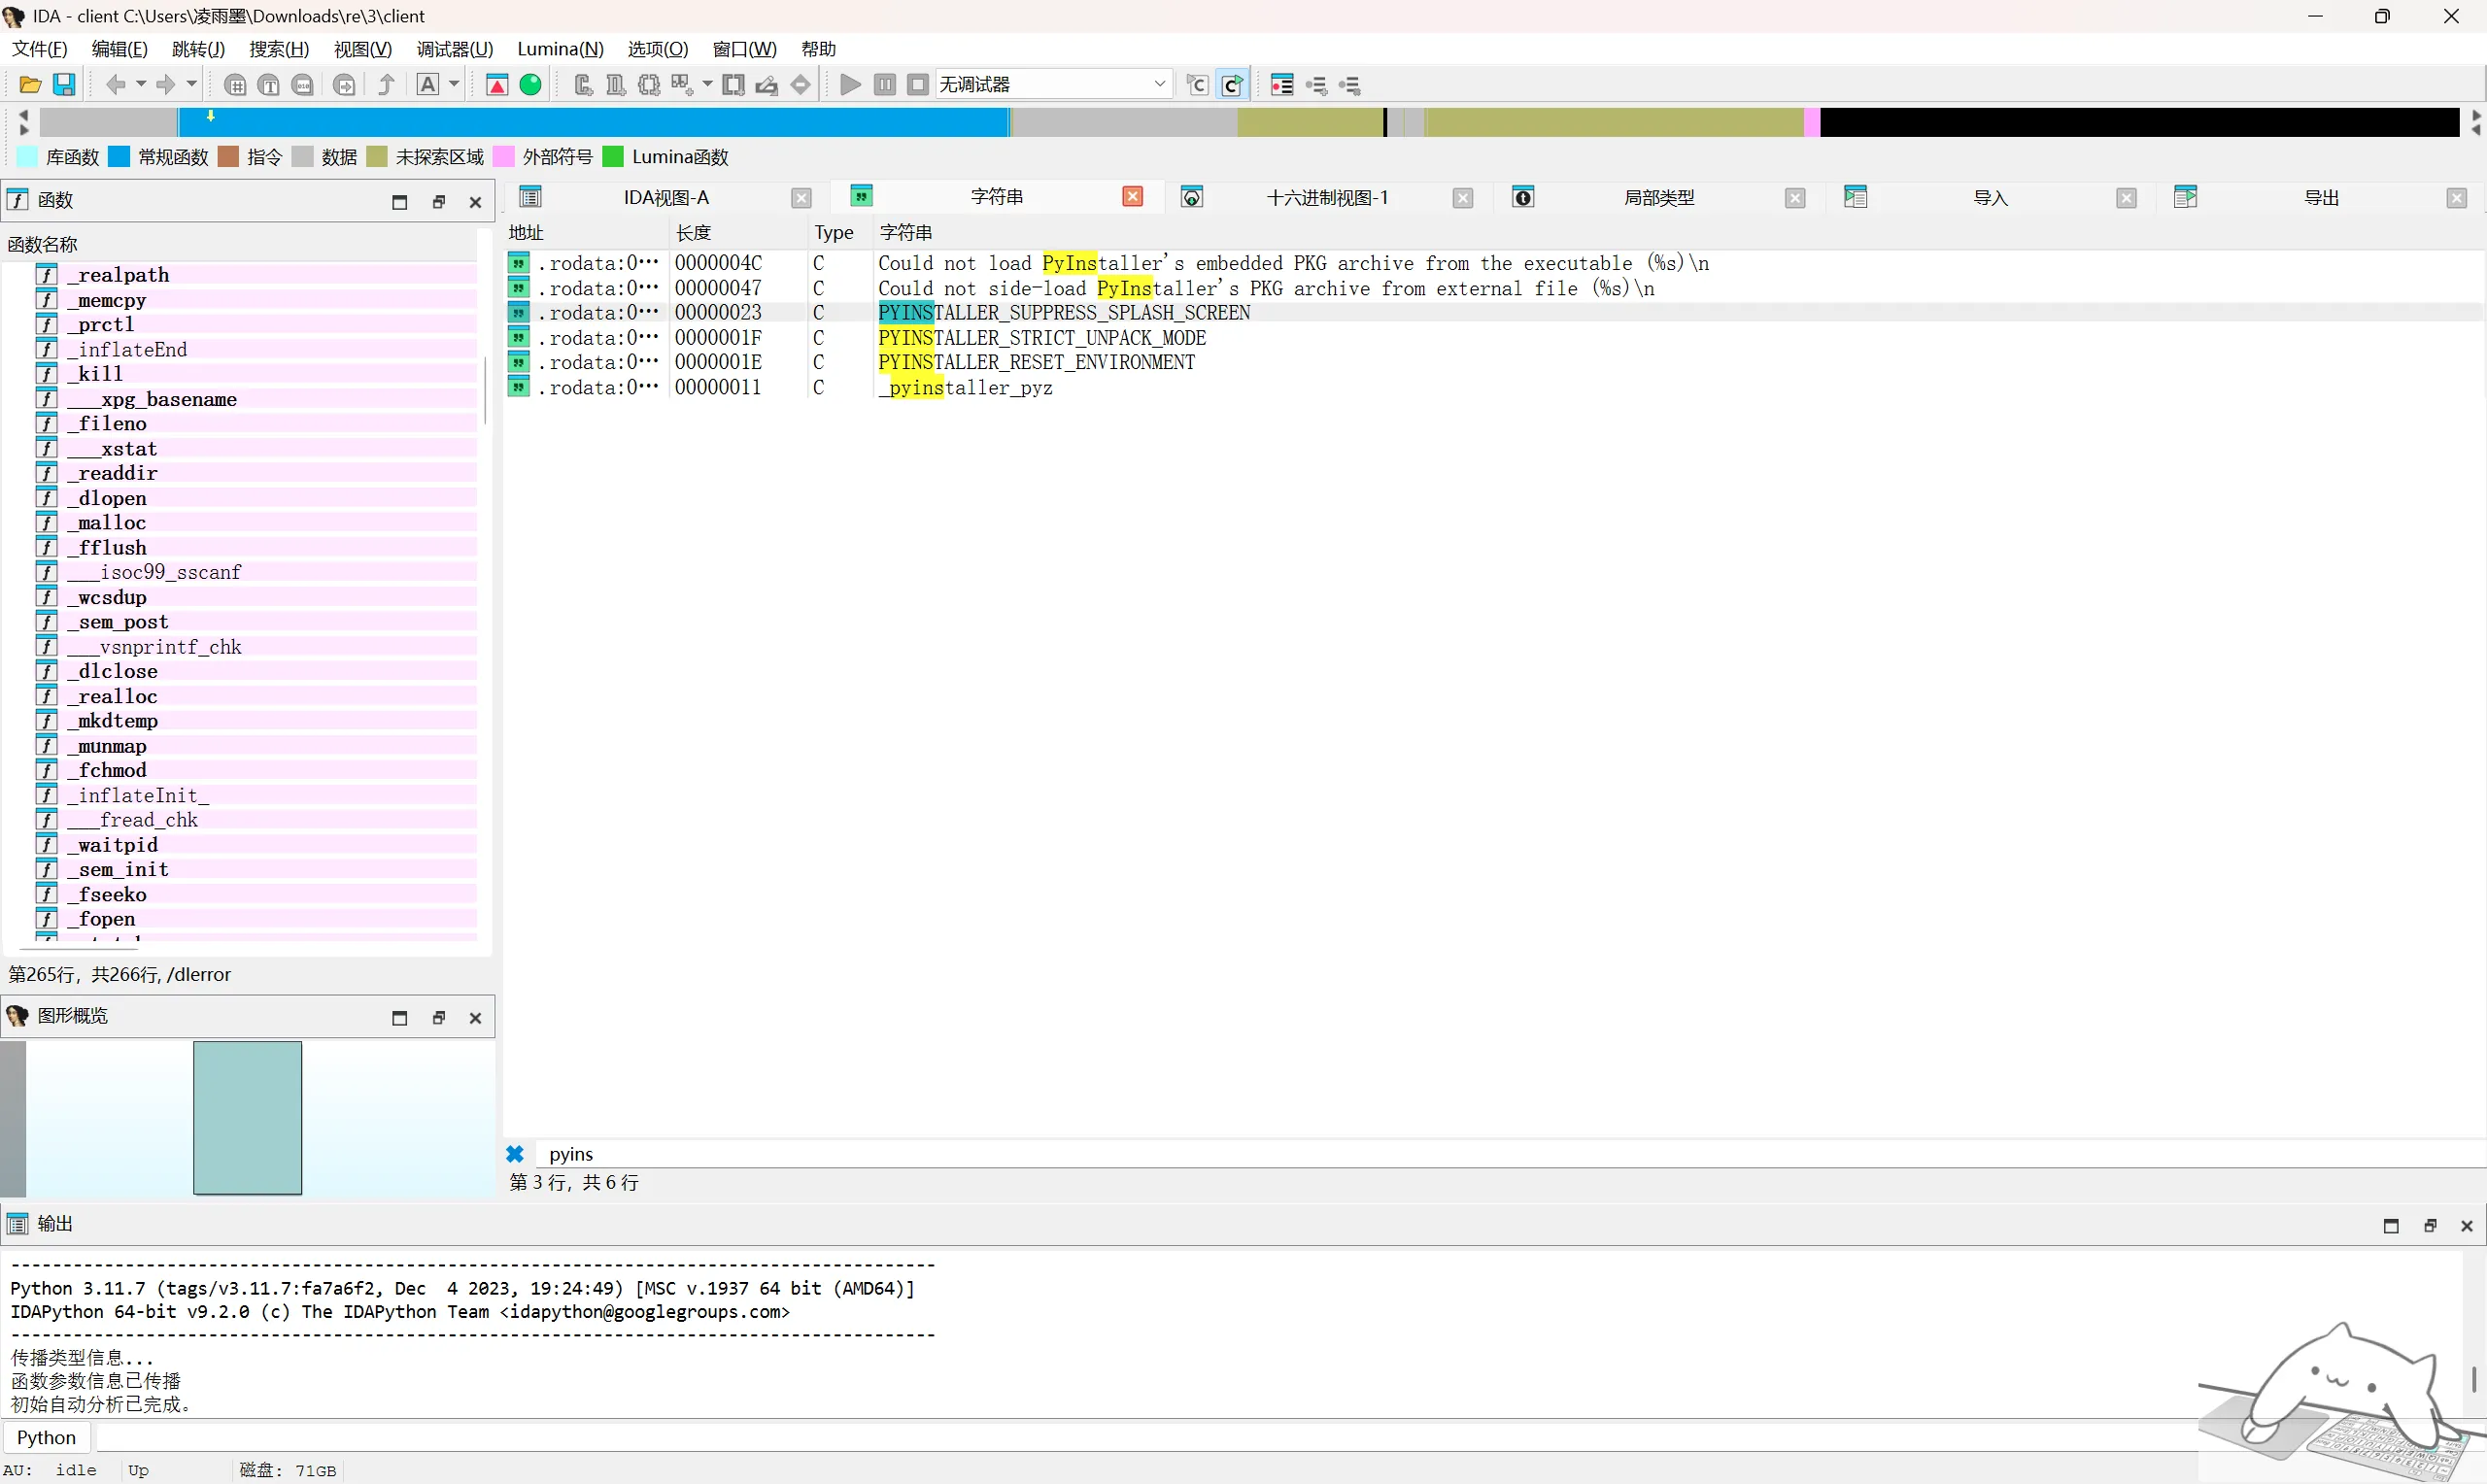2487x1484 pixels.
Task: Click the terminate process stop button
Action: (x=918, y=85)
